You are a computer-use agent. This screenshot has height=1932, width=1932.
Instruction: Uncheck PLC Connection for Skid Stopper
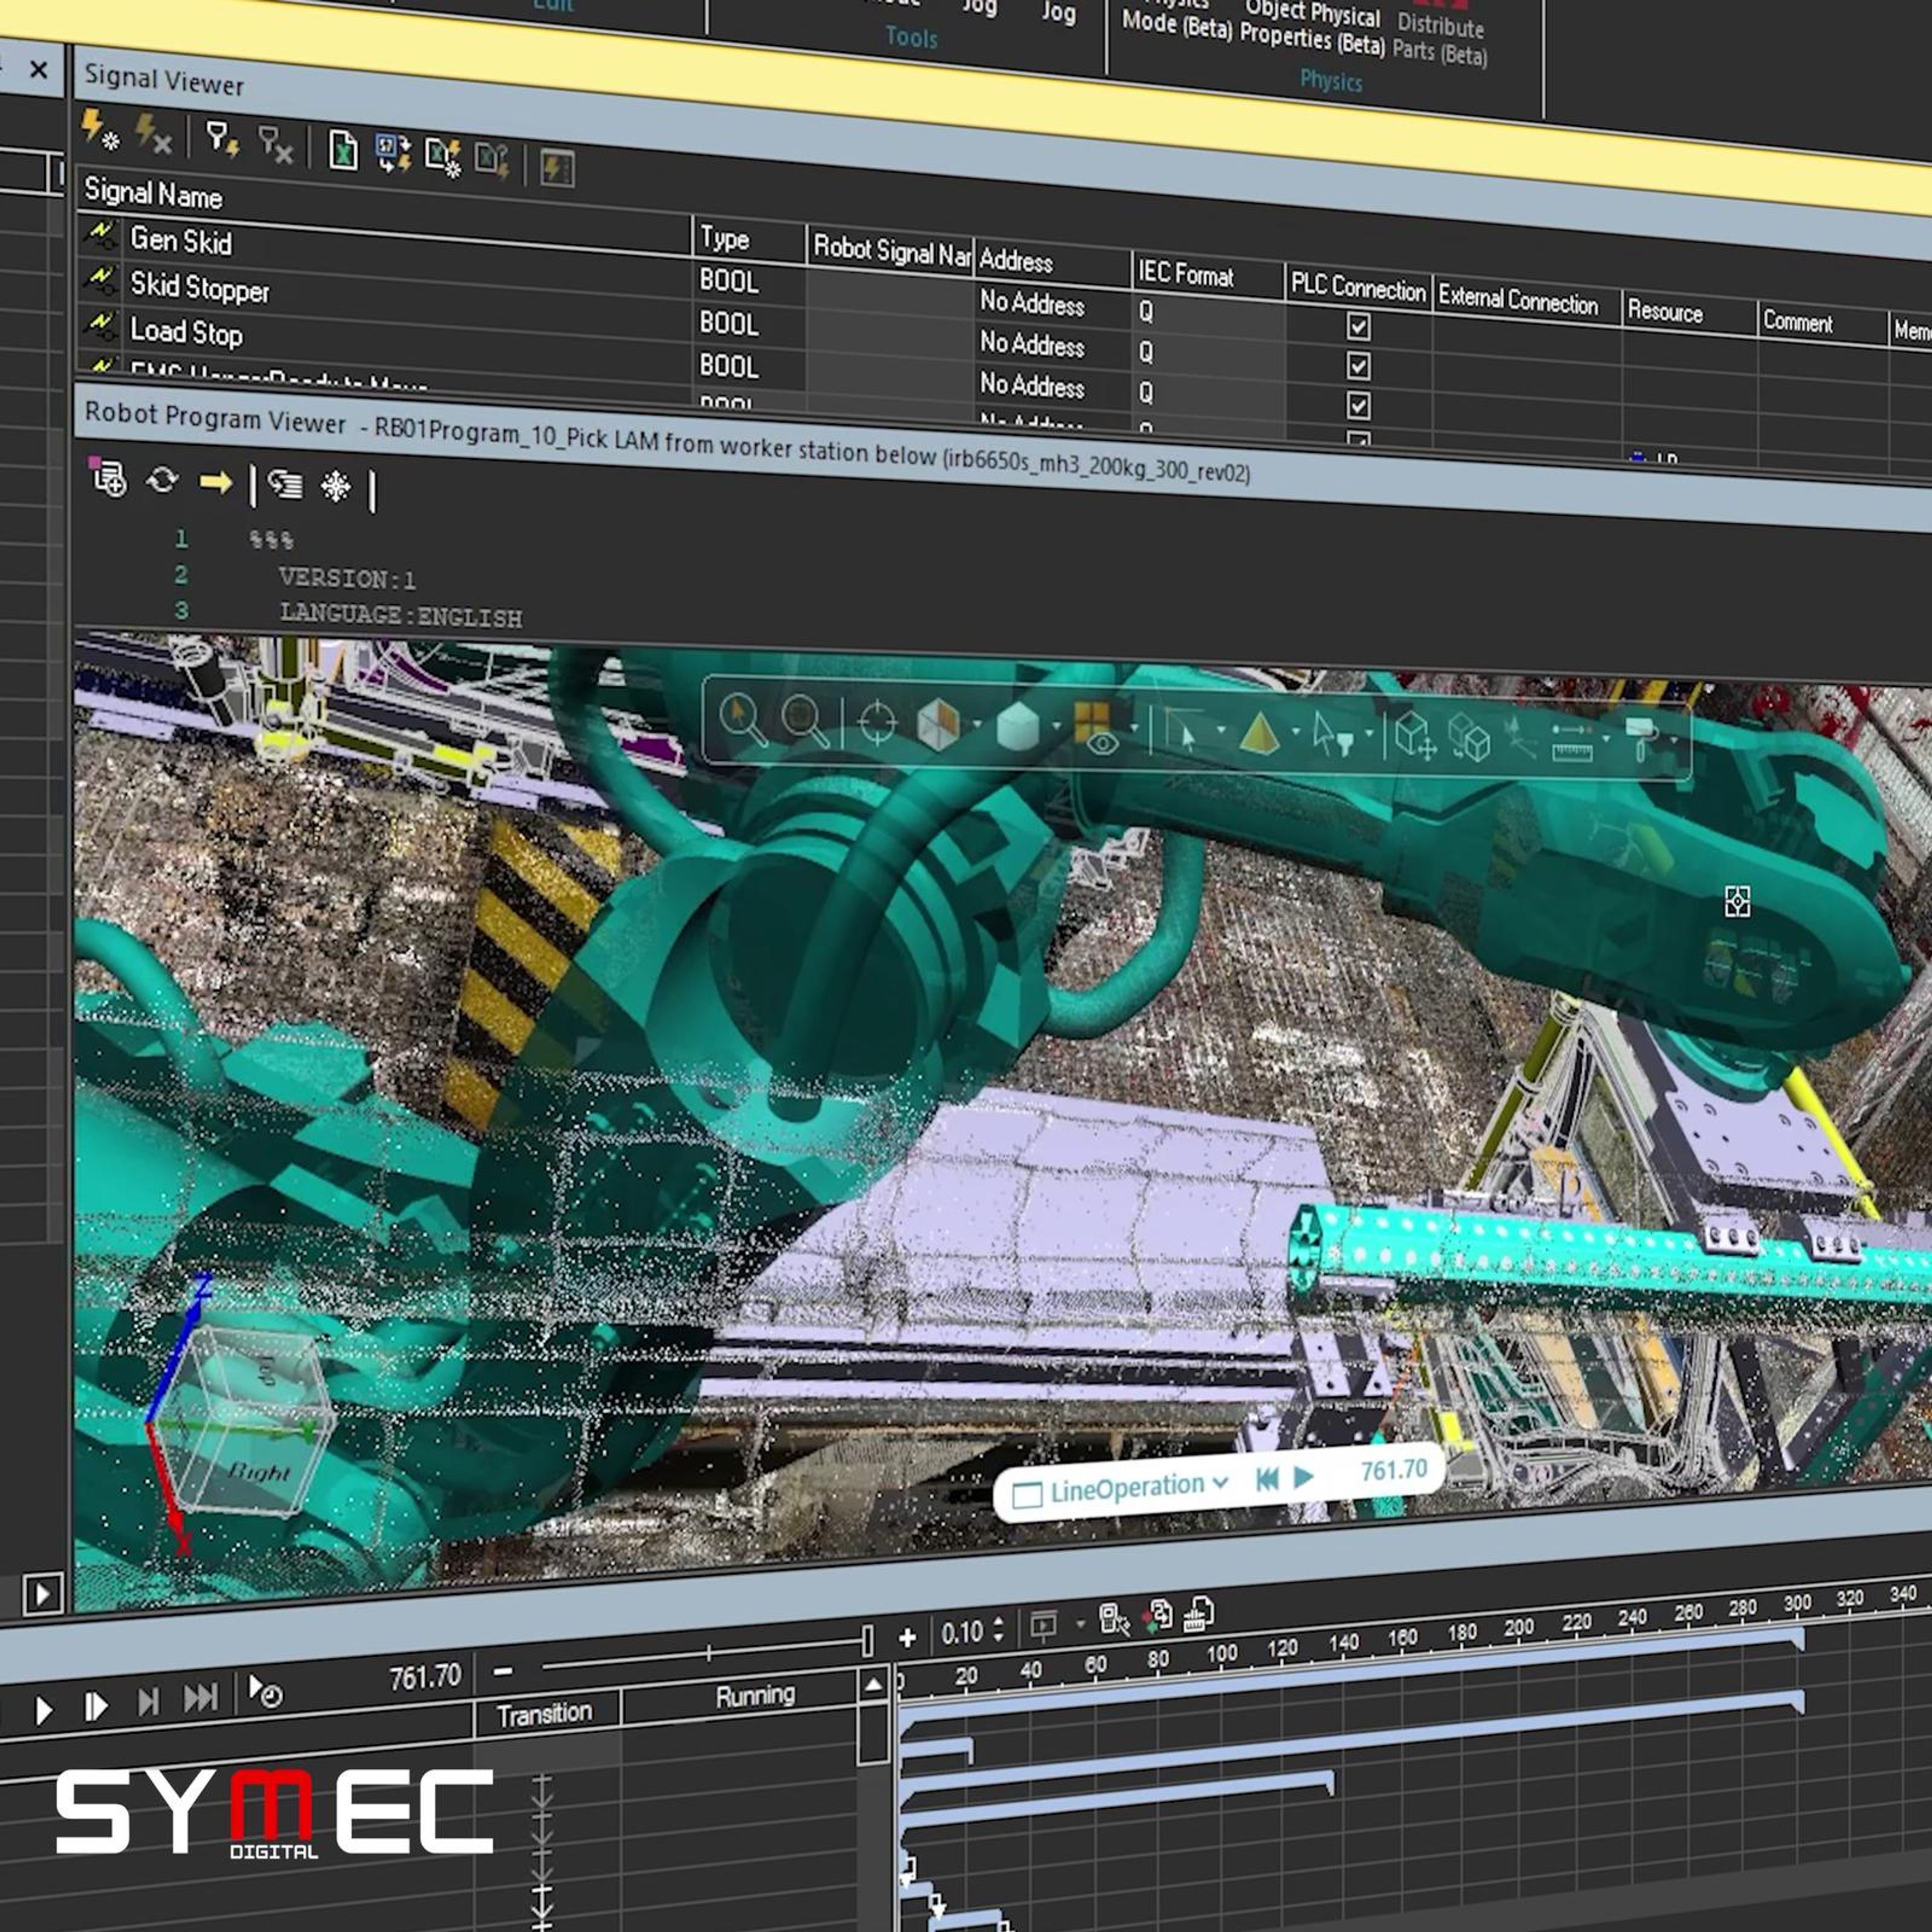tap(1358, 366)
